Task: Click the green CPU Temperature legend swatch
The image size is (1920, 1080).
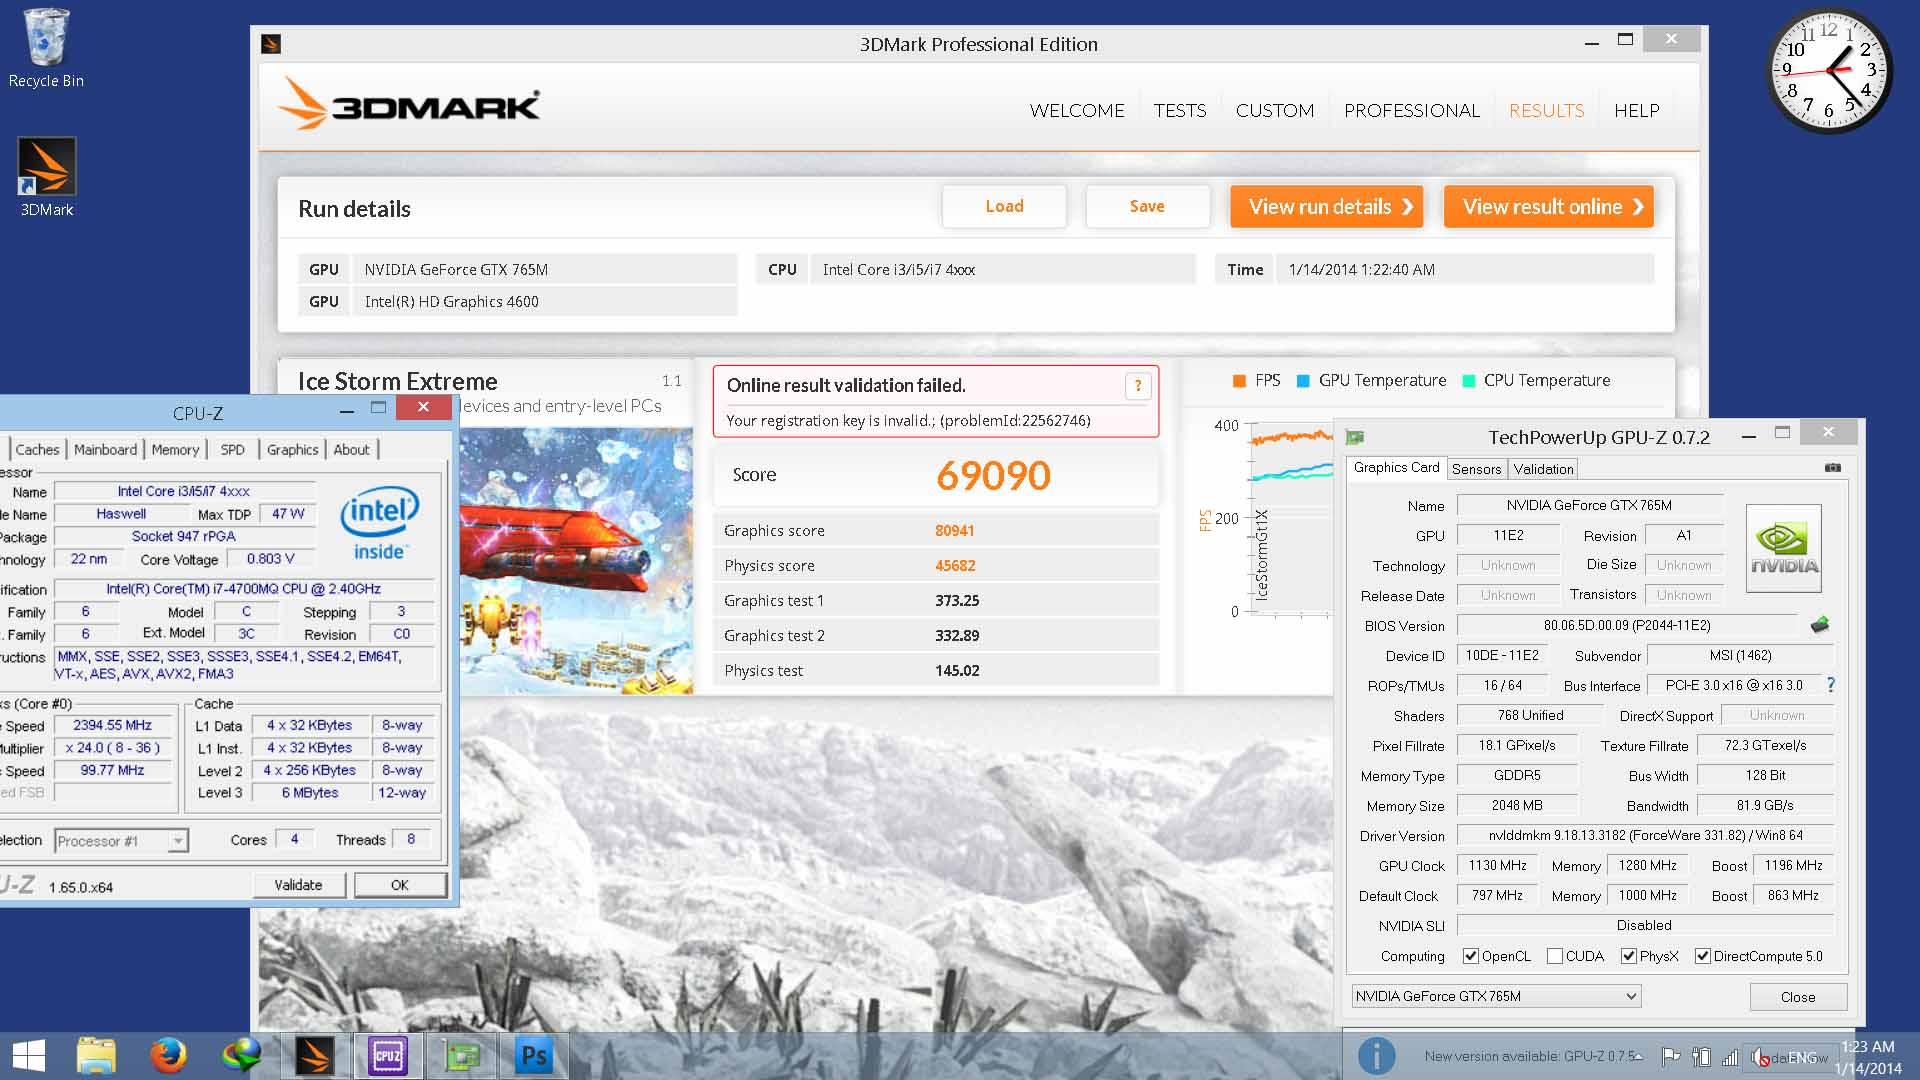Action: coord(1468,381)
